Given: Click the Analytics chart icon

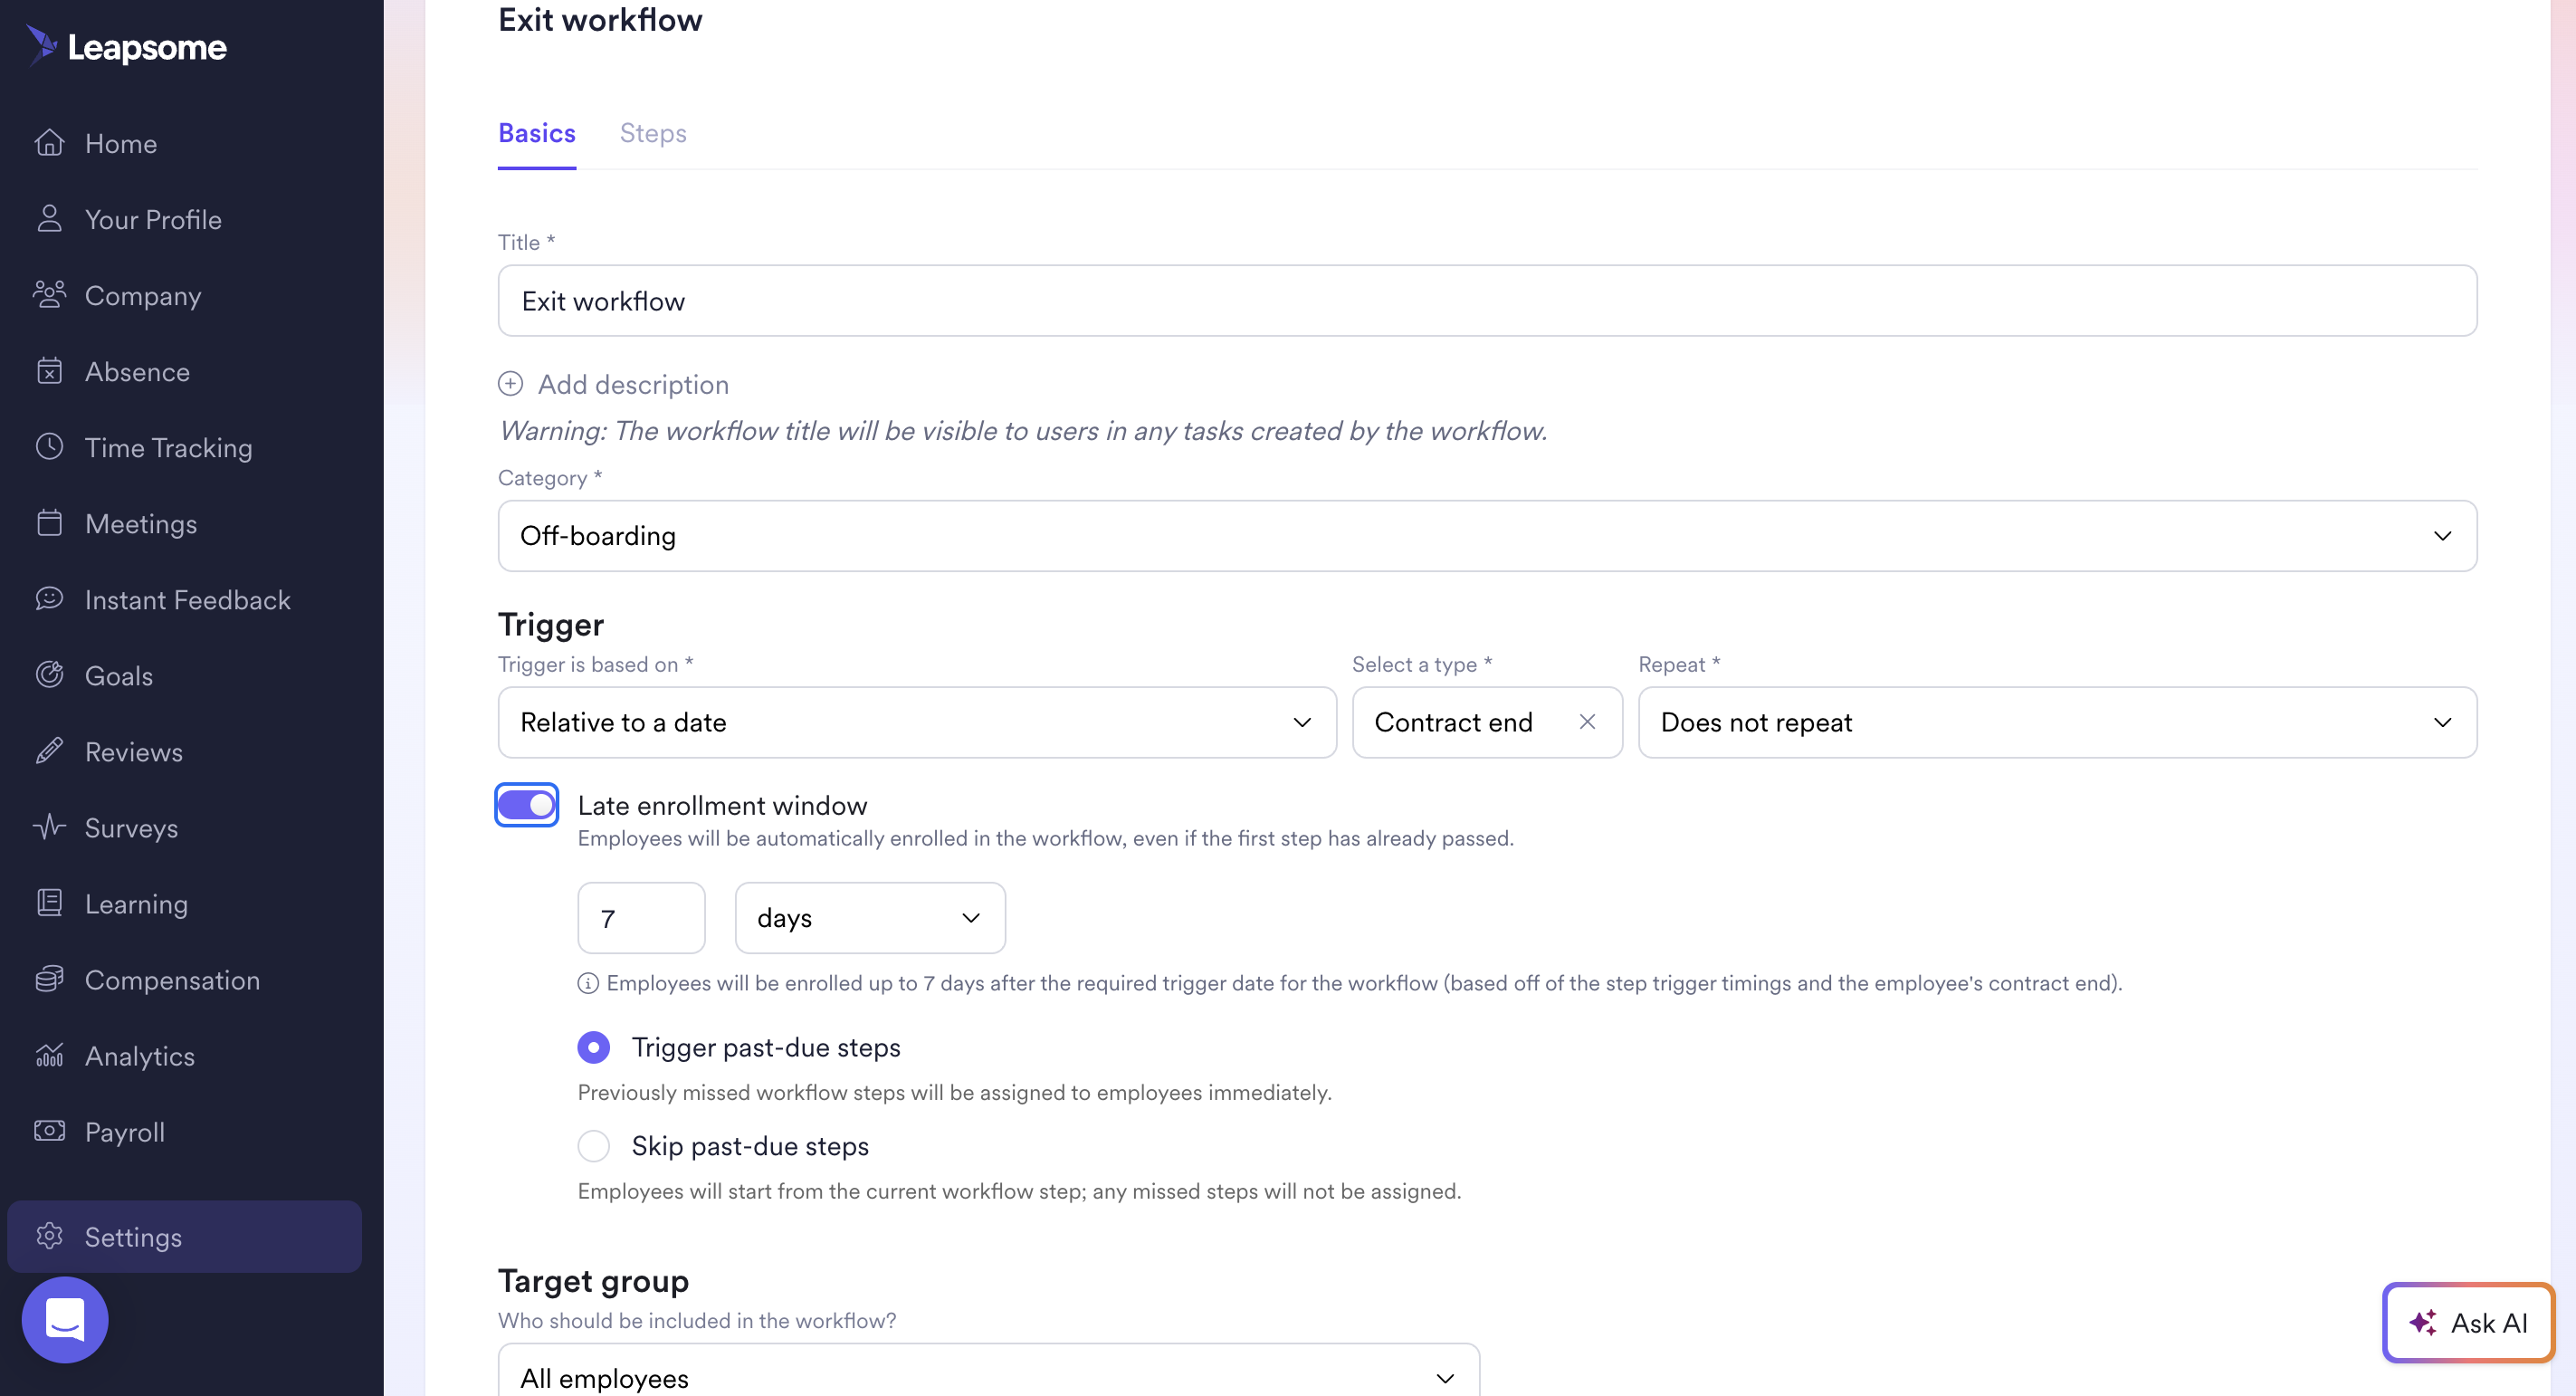Looking at the screenshot, I should [49, 1055].
